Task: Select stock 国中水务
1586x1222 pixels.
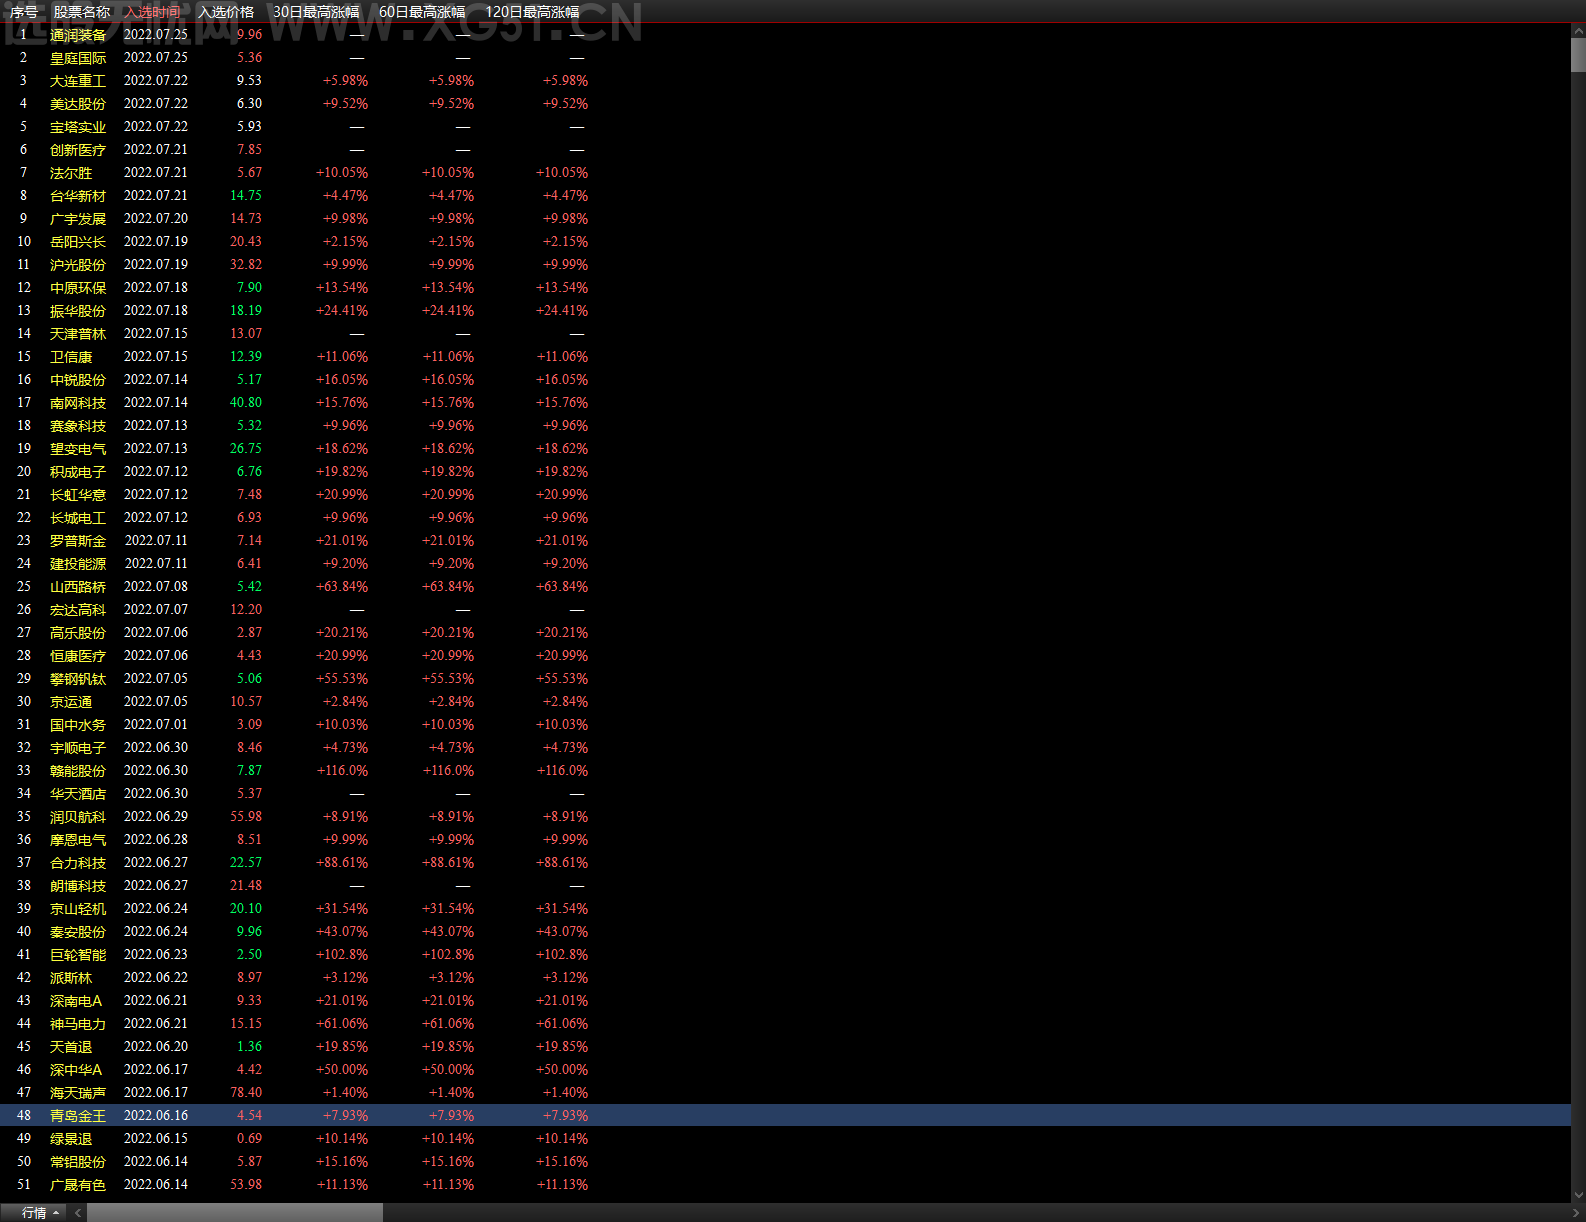Action: click(x=78, y=725)
